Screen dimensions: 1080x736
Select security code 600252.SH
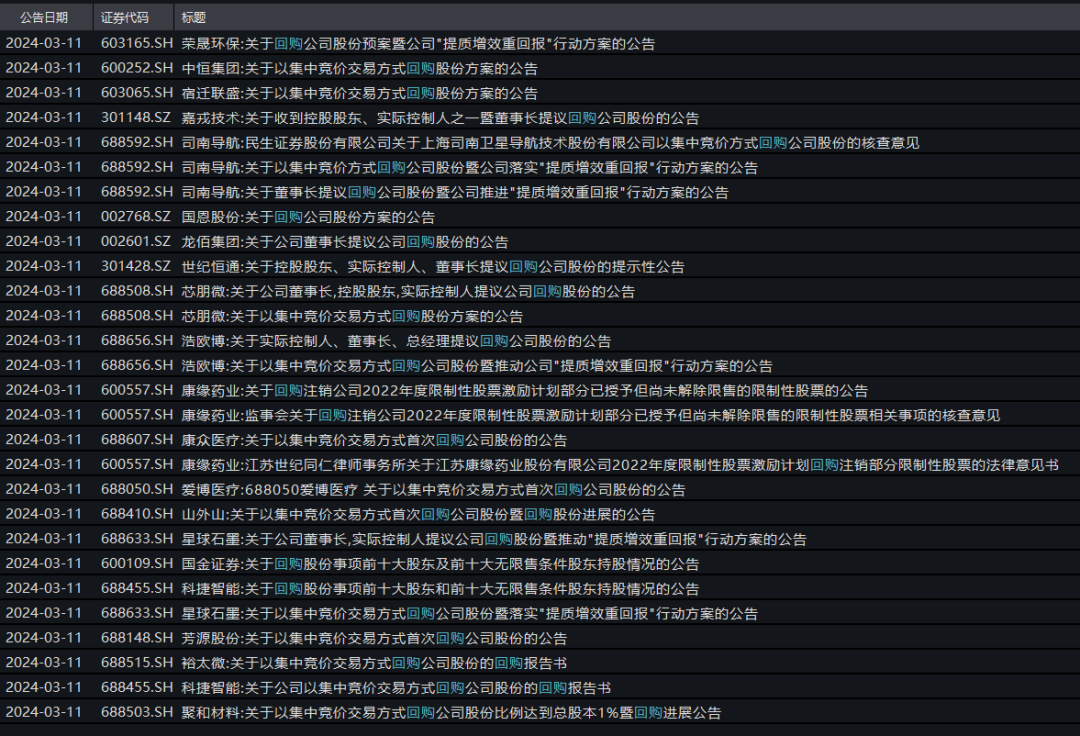click(x=136, y=68)
